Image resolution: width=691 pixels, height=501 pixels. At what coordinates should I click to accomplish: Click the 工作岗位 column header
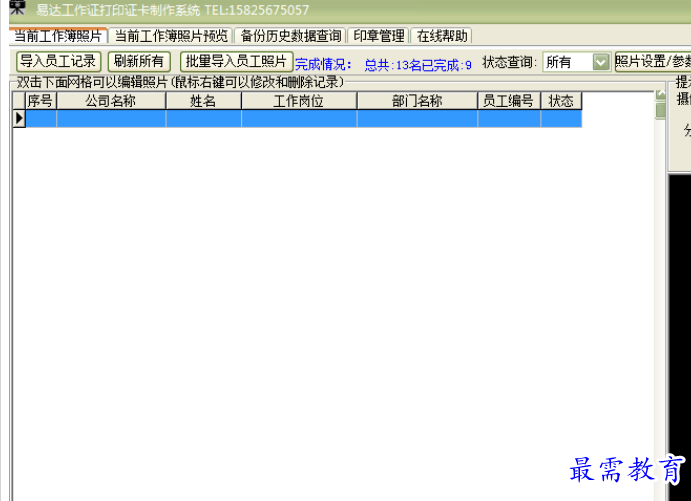click(x=299, y=101)
